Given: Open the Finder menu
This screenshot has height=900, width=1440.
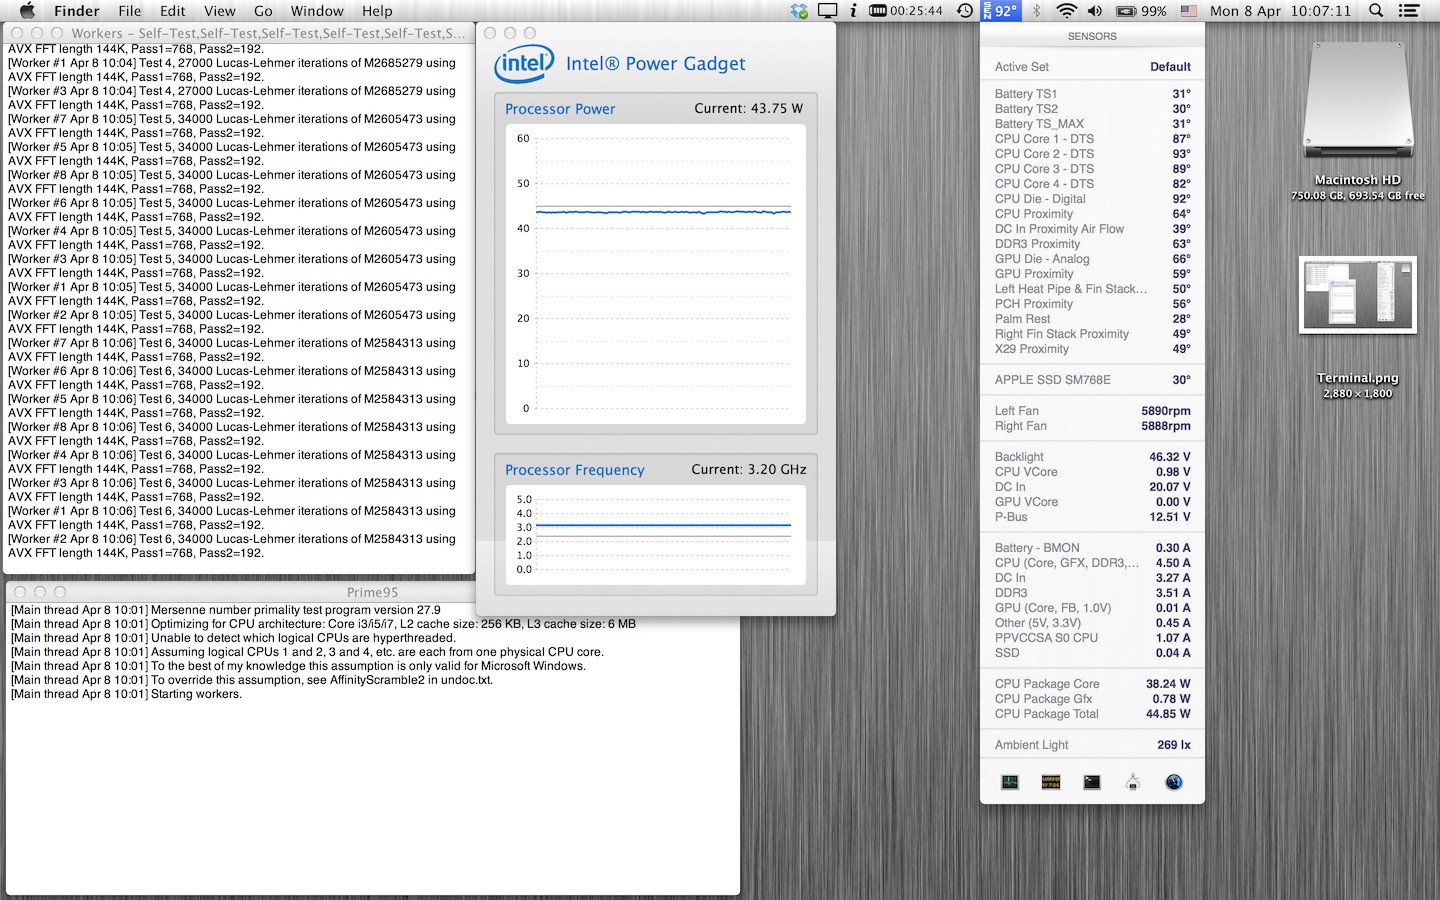Looking at the screenshot, I should (77, 11).
